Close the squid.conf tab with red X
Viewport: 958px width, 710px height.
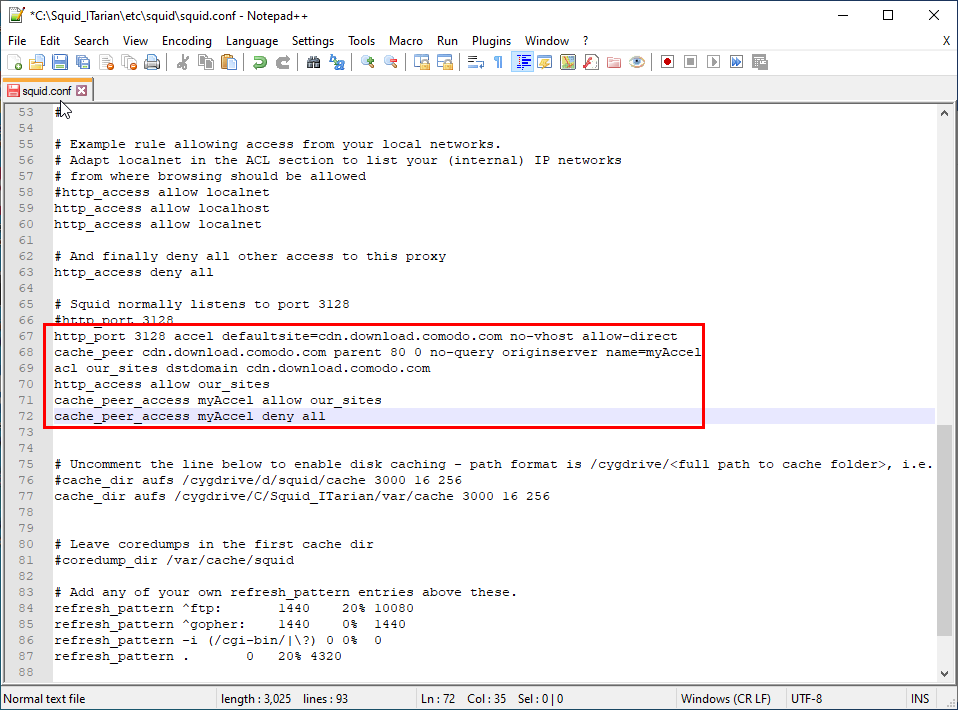coord(81,90)
